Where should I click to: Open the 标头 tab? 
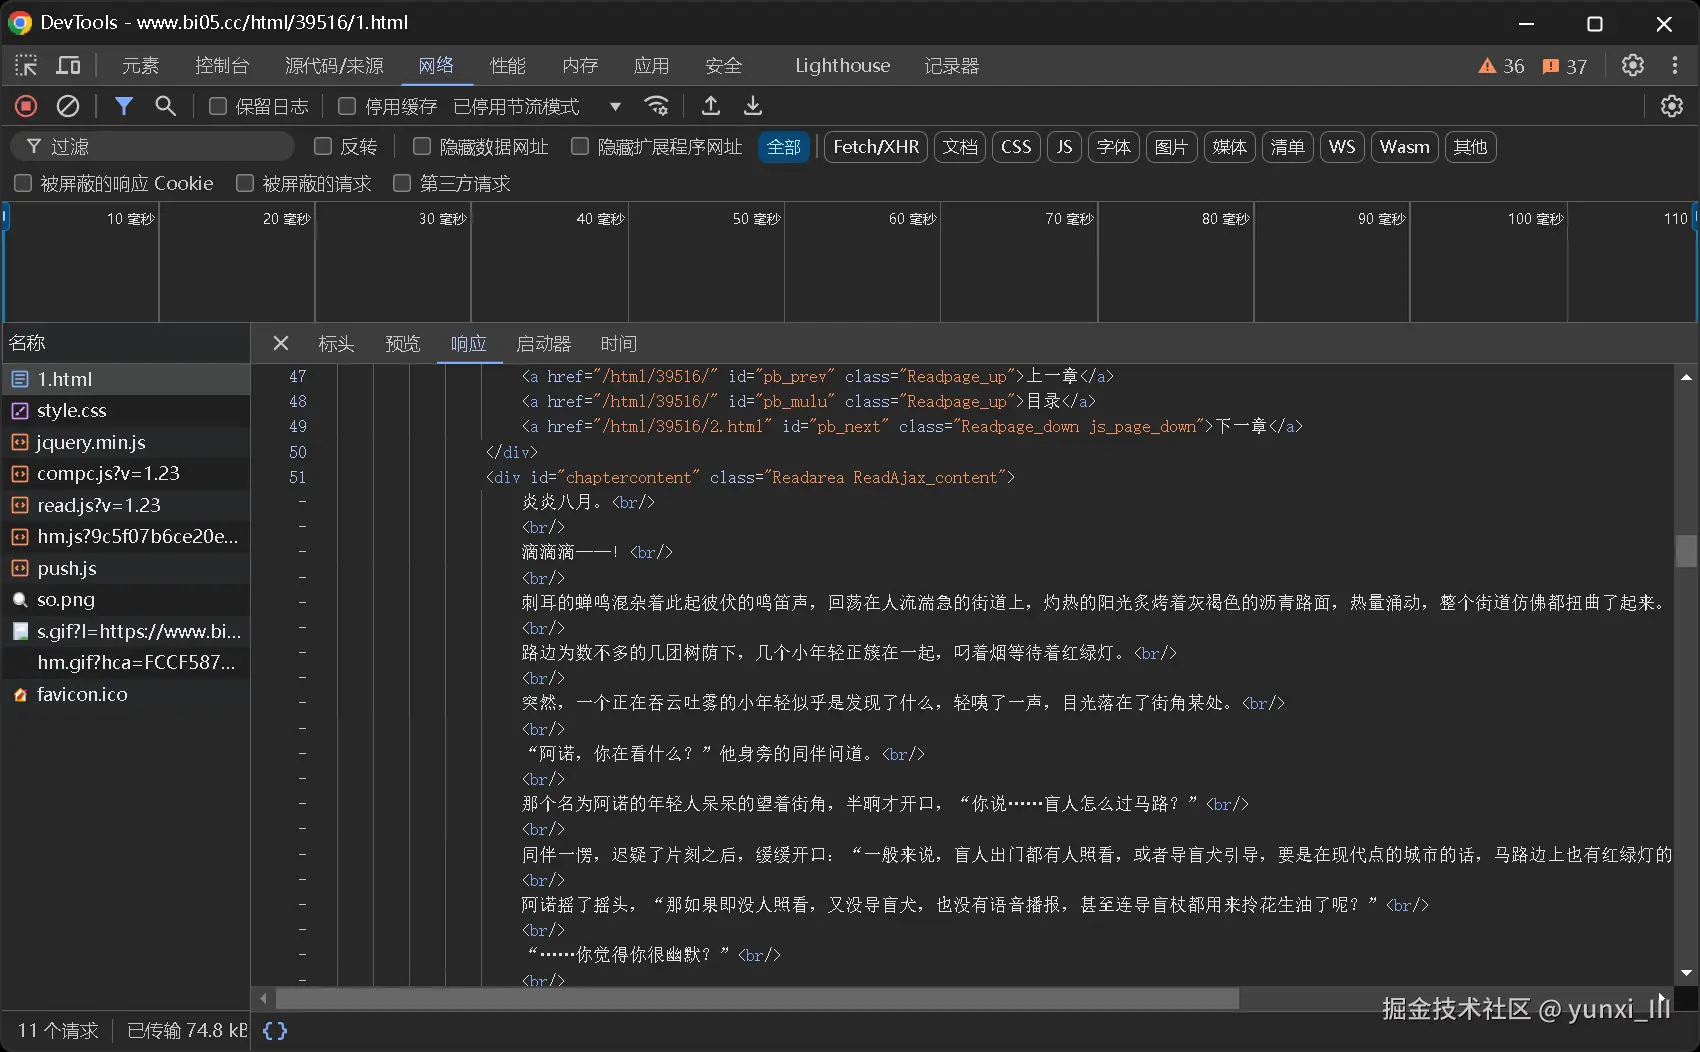coord(336,344)
